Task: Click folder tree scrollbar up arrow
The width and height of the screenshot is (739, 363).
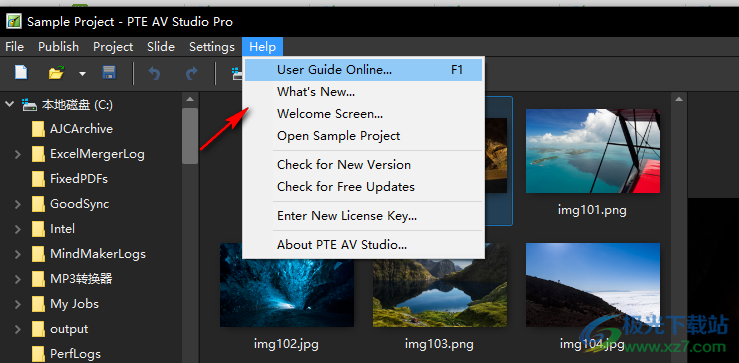Action: [190, 99]
